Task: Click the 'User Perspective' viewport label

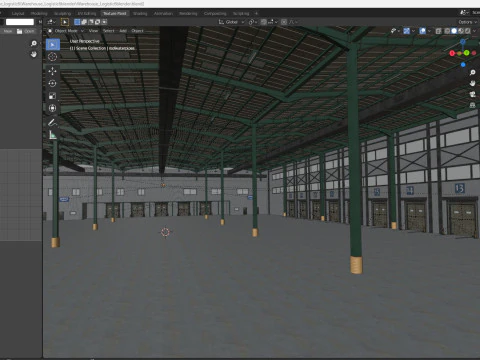Action: click(84, 41)
